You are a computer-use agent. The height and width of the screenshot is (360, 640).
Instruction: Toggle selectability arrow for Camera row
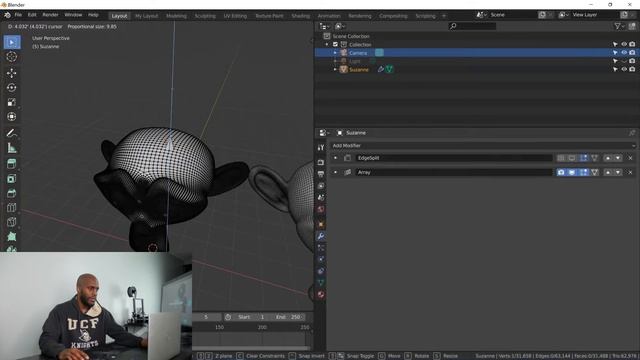point(615,53)
